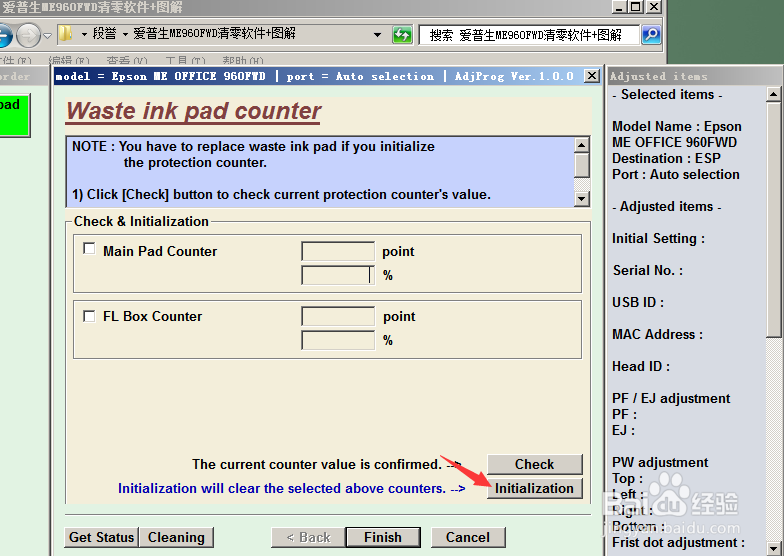Click 'Head ID :' entry
Screen dimensions: 784x556
641,366
